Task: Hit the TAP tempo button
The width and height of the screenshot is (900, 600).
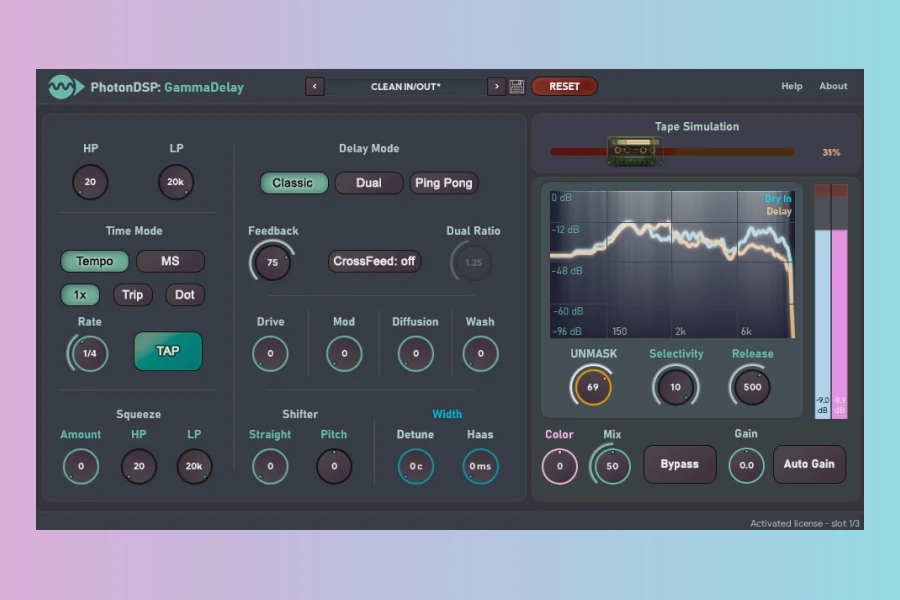Action: [x=168, y=351]
